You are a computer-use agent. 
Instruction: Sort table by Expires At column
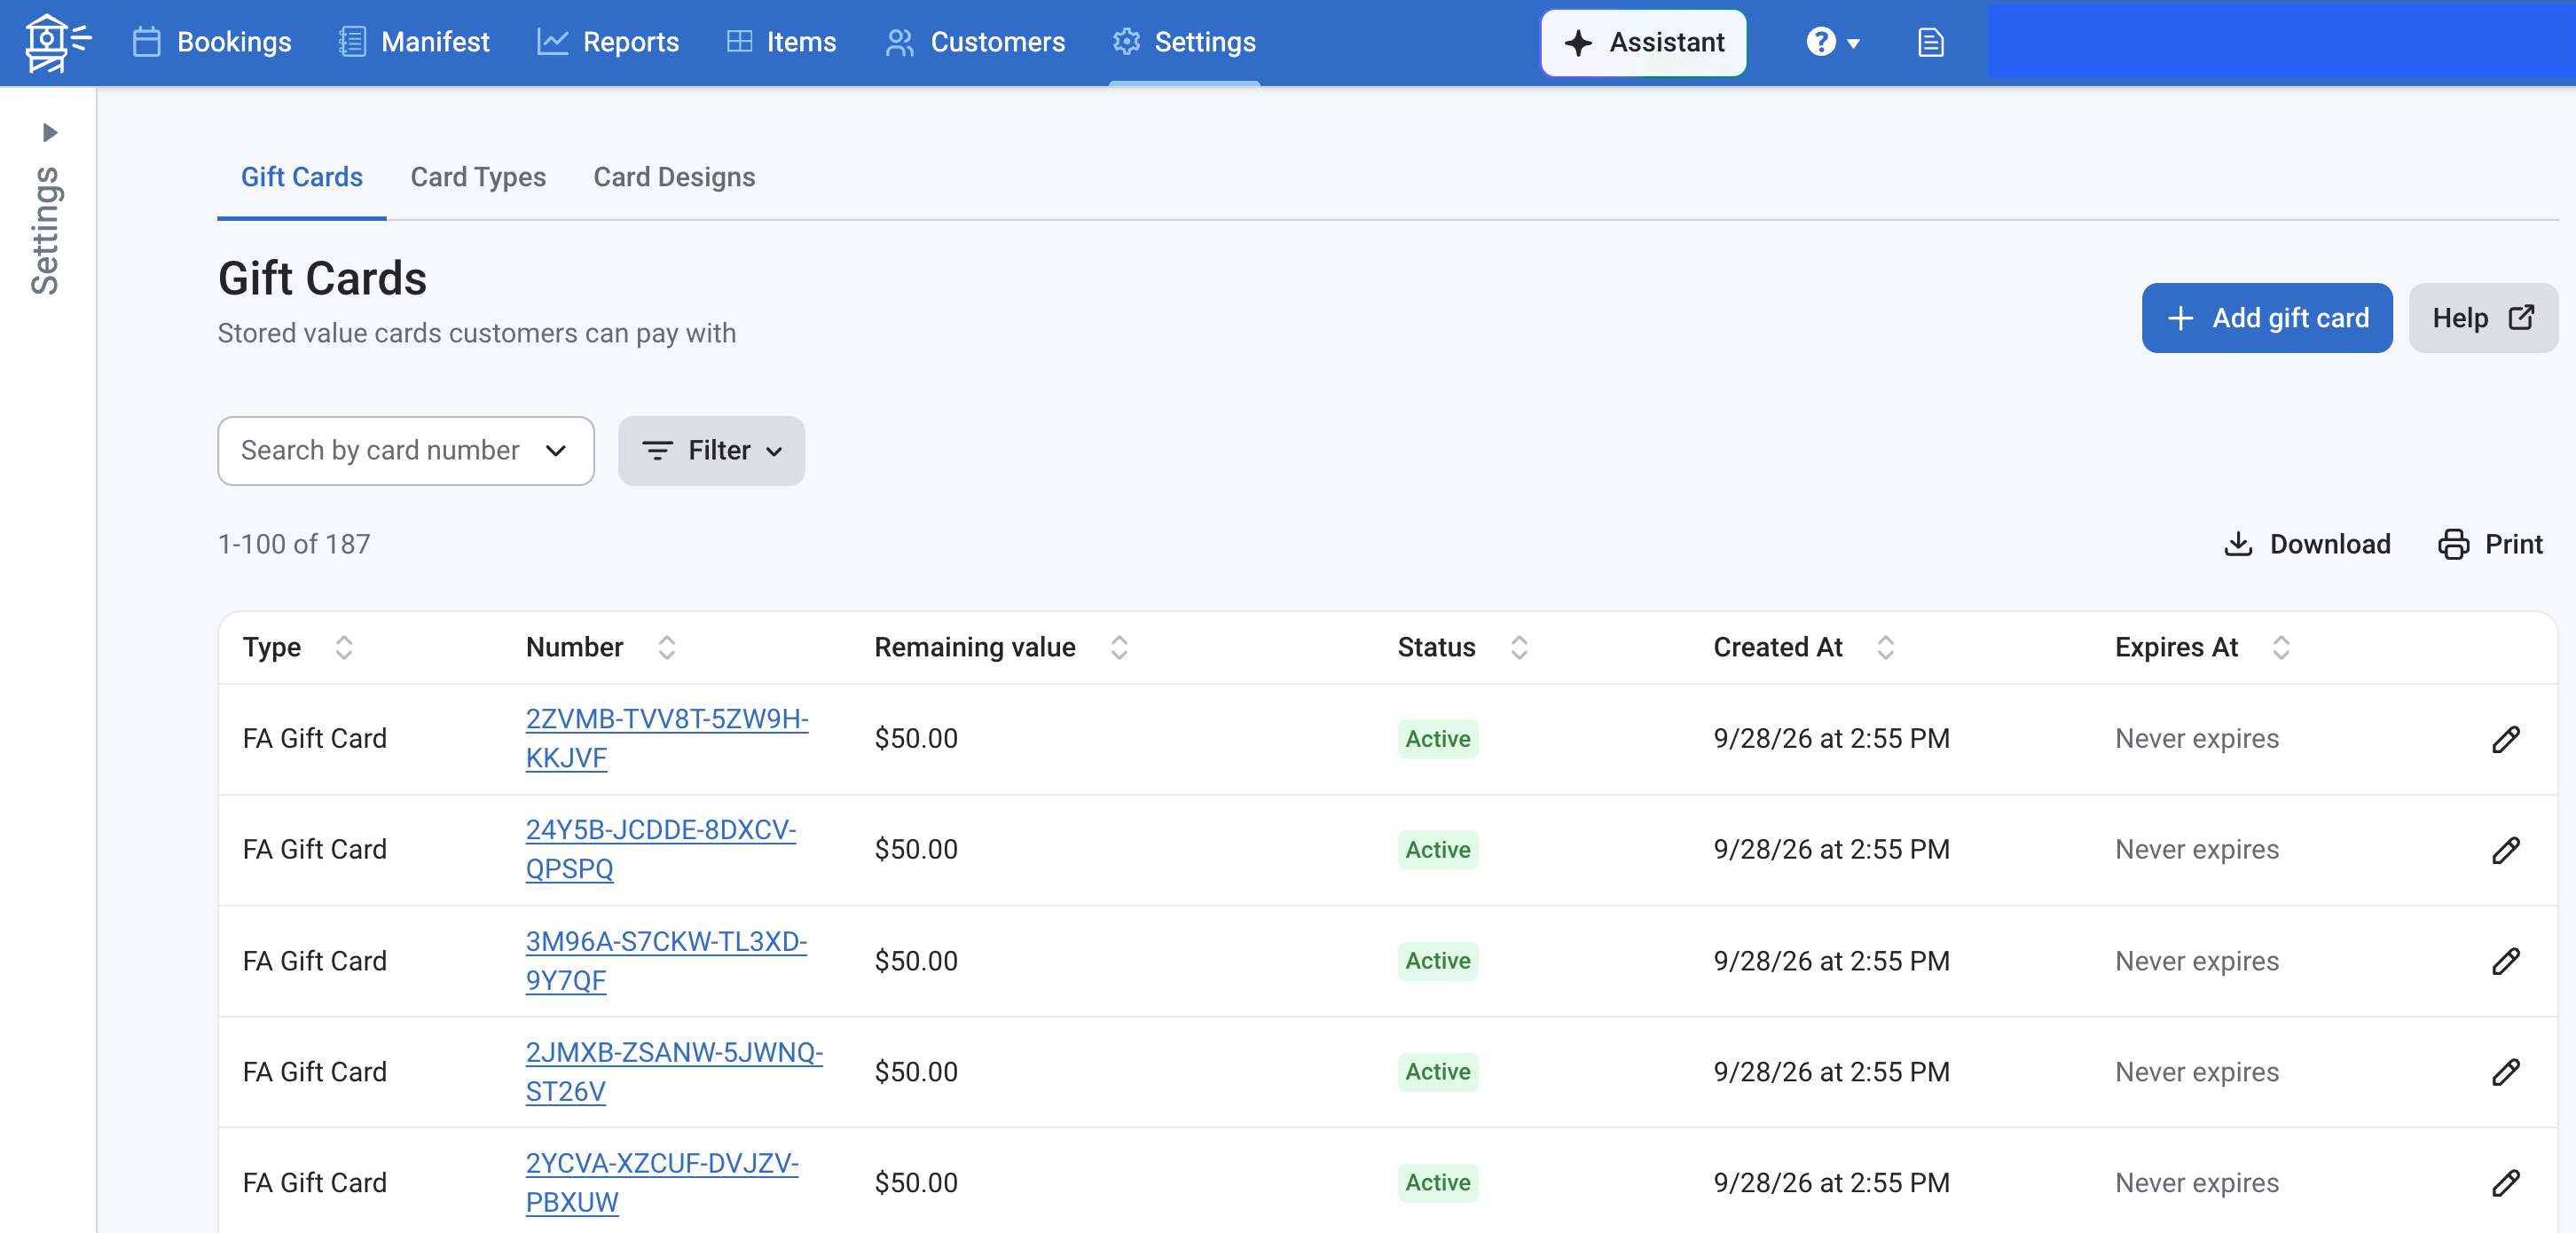(x=2281, y=647)
